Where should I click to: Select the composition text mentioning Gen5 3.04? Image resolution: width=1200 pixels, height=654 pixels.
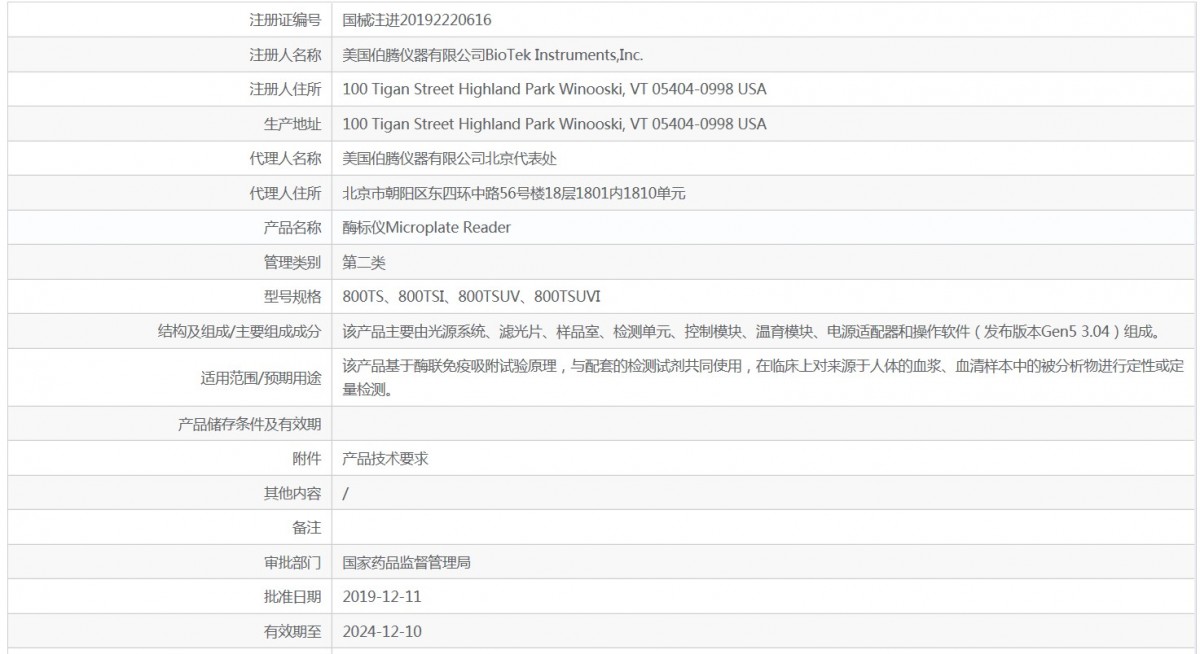[755, 331]
